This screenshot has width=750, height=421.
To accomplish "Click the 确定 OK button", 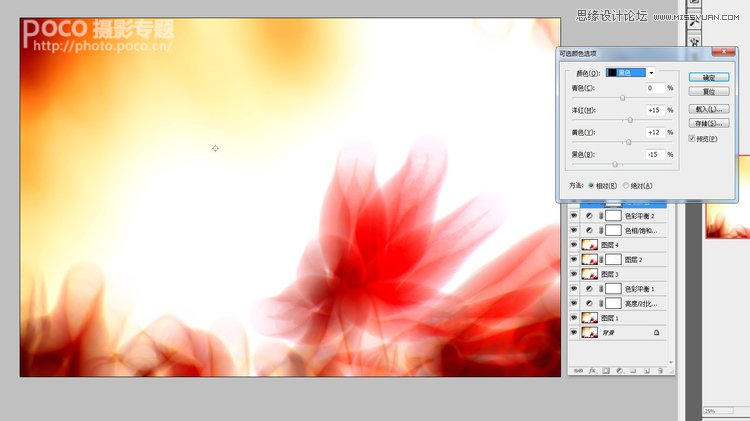I will pyautogui.click(x=709, y=77).
